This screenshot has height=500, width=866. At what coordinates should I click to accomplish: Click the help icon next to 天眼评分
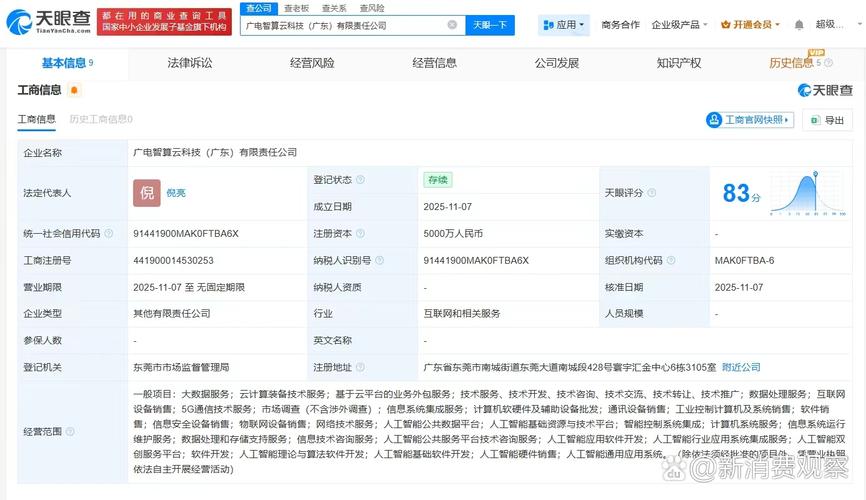pyautogui.click(x=652, y=193)
